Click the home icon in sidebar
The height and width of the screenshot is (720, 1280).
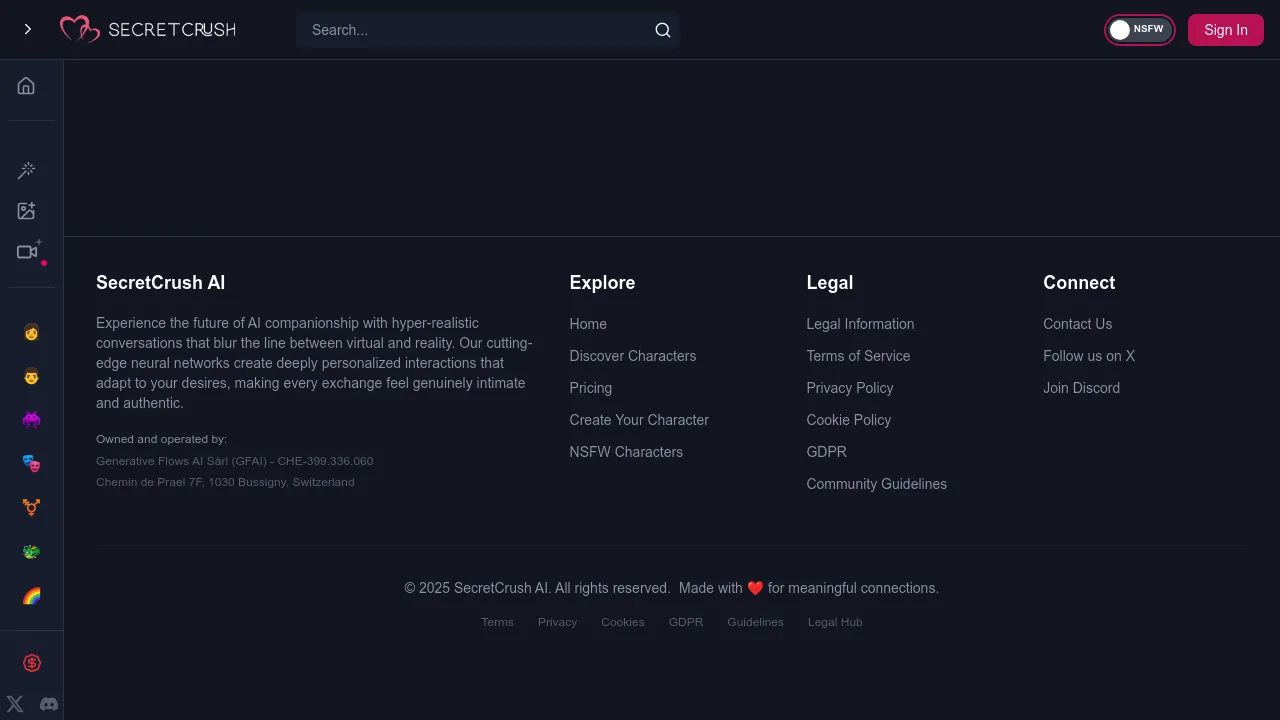[26, 86]
